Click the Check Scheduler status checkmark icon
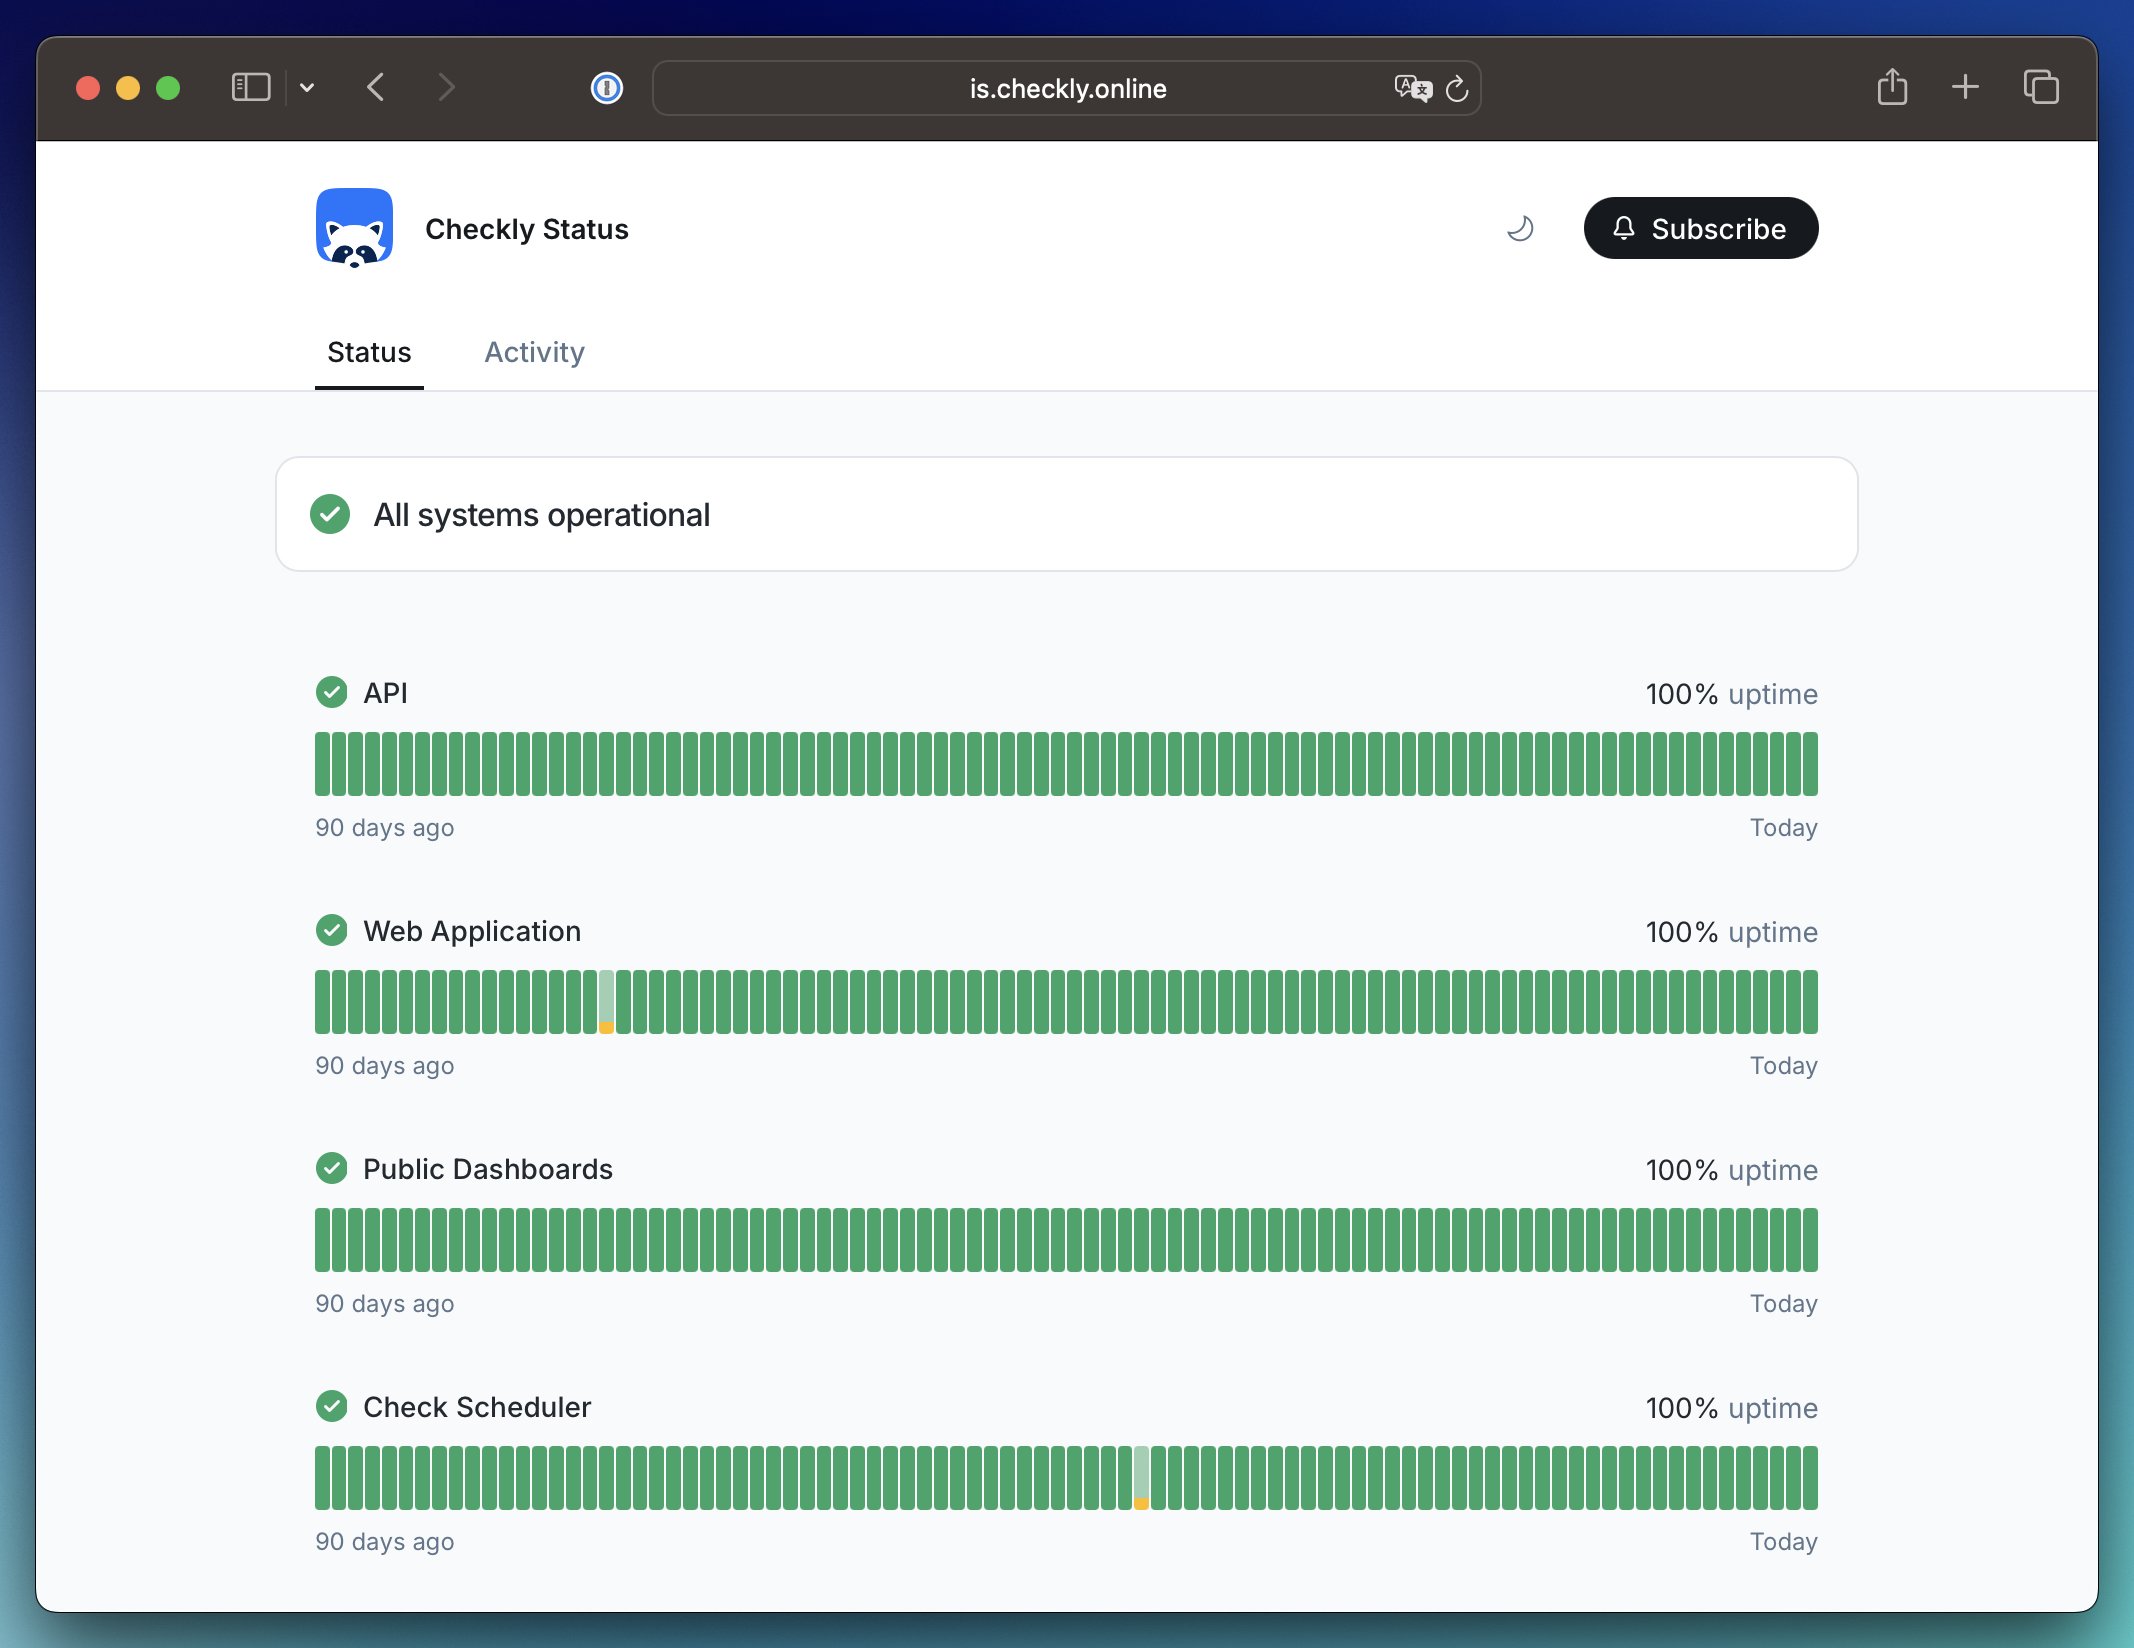Image resolution: width=2134 pixels, height=1648 pixels. coord(331,1406)
